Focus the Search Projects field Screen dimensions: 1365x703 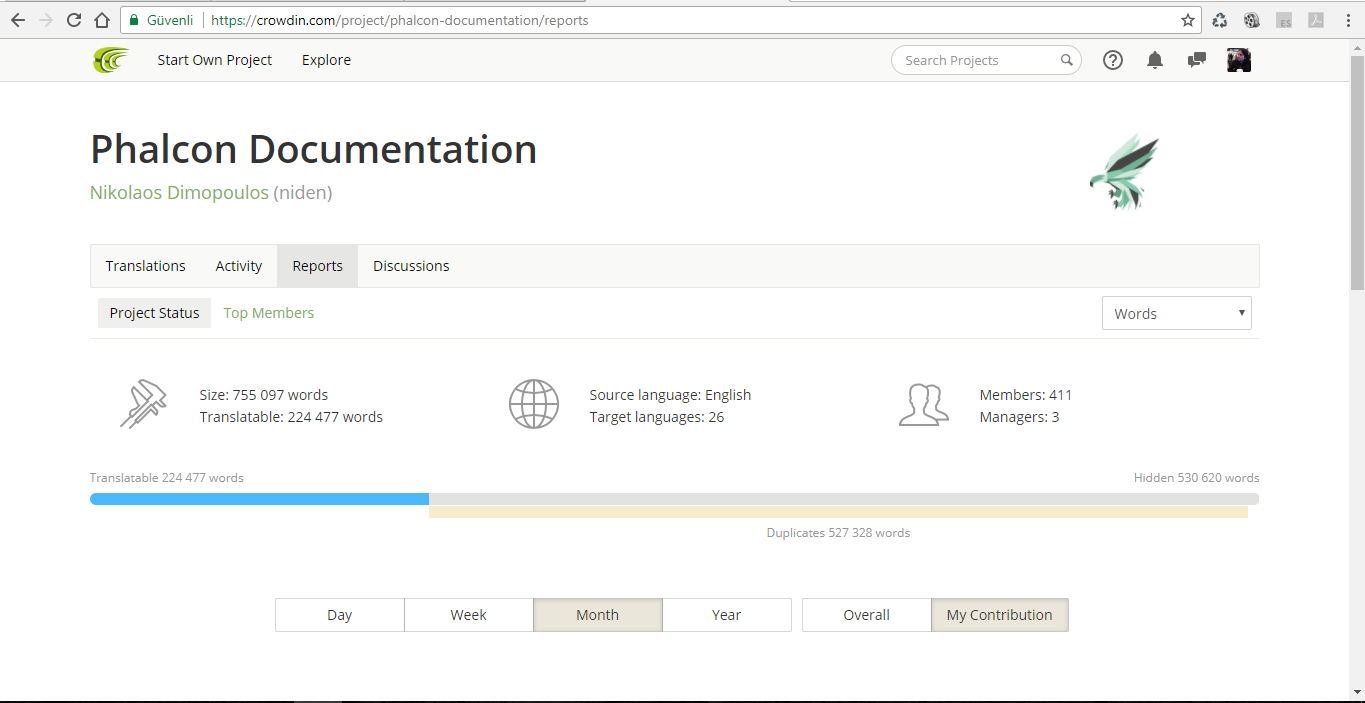coord(986,60)
